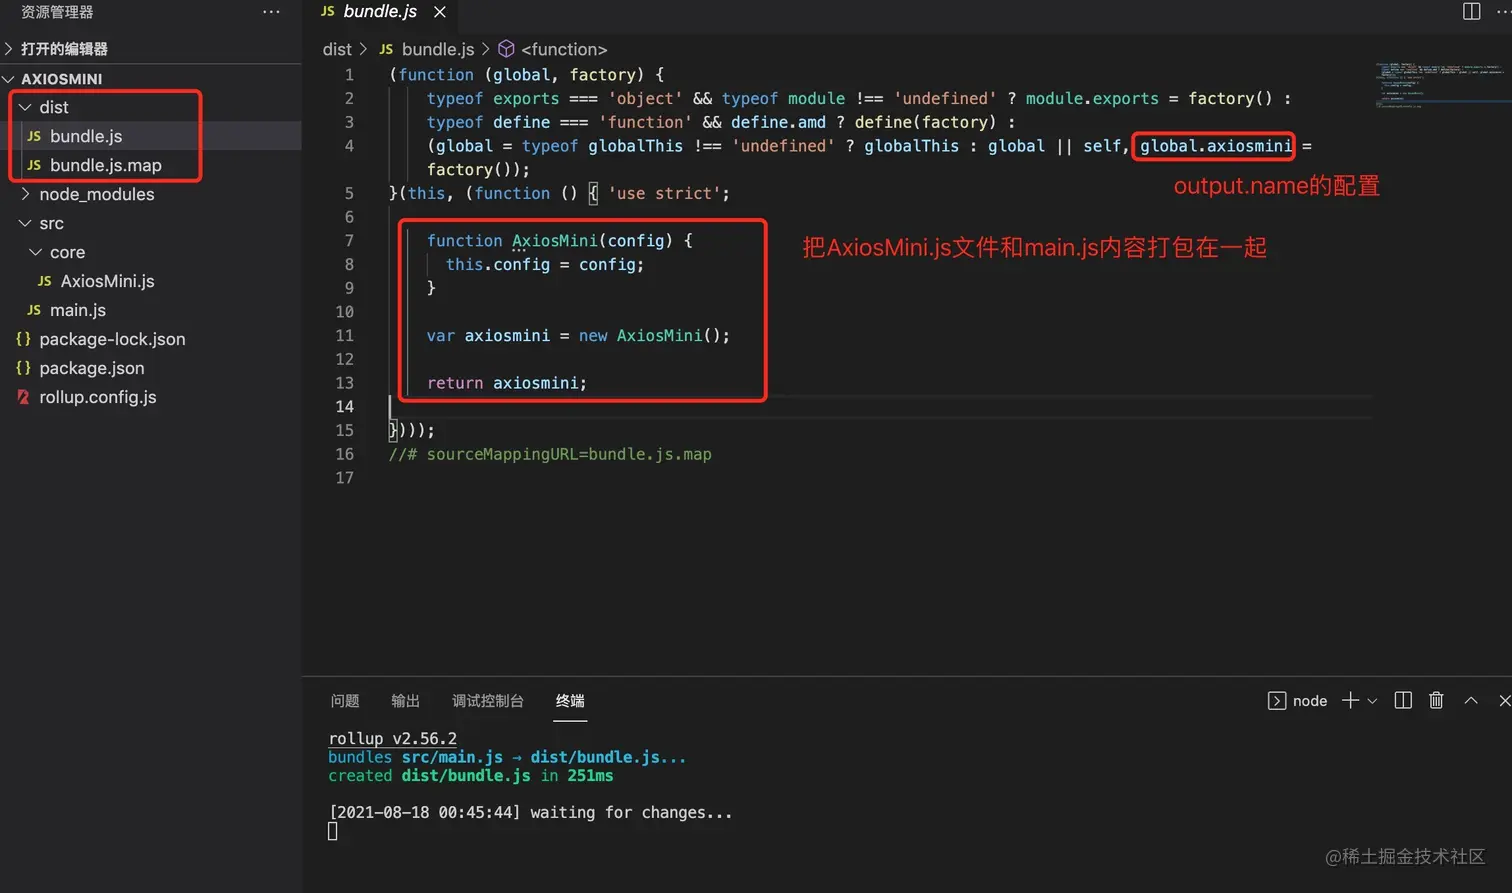1512x893 pixels.
Task: Click the 'rollup v2.56.2' terminal line
Action: (x=393, y=739)
